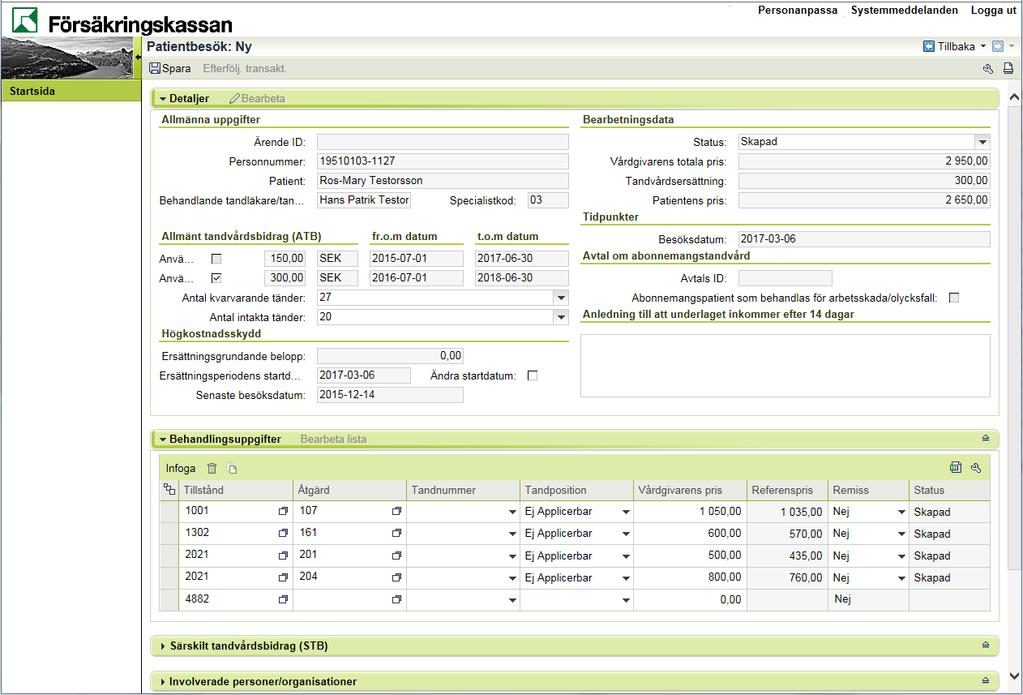Viewport: 1023px width, 695px height.
Task: Click the Försäkringskassan logo
Action: pos(121,22)
